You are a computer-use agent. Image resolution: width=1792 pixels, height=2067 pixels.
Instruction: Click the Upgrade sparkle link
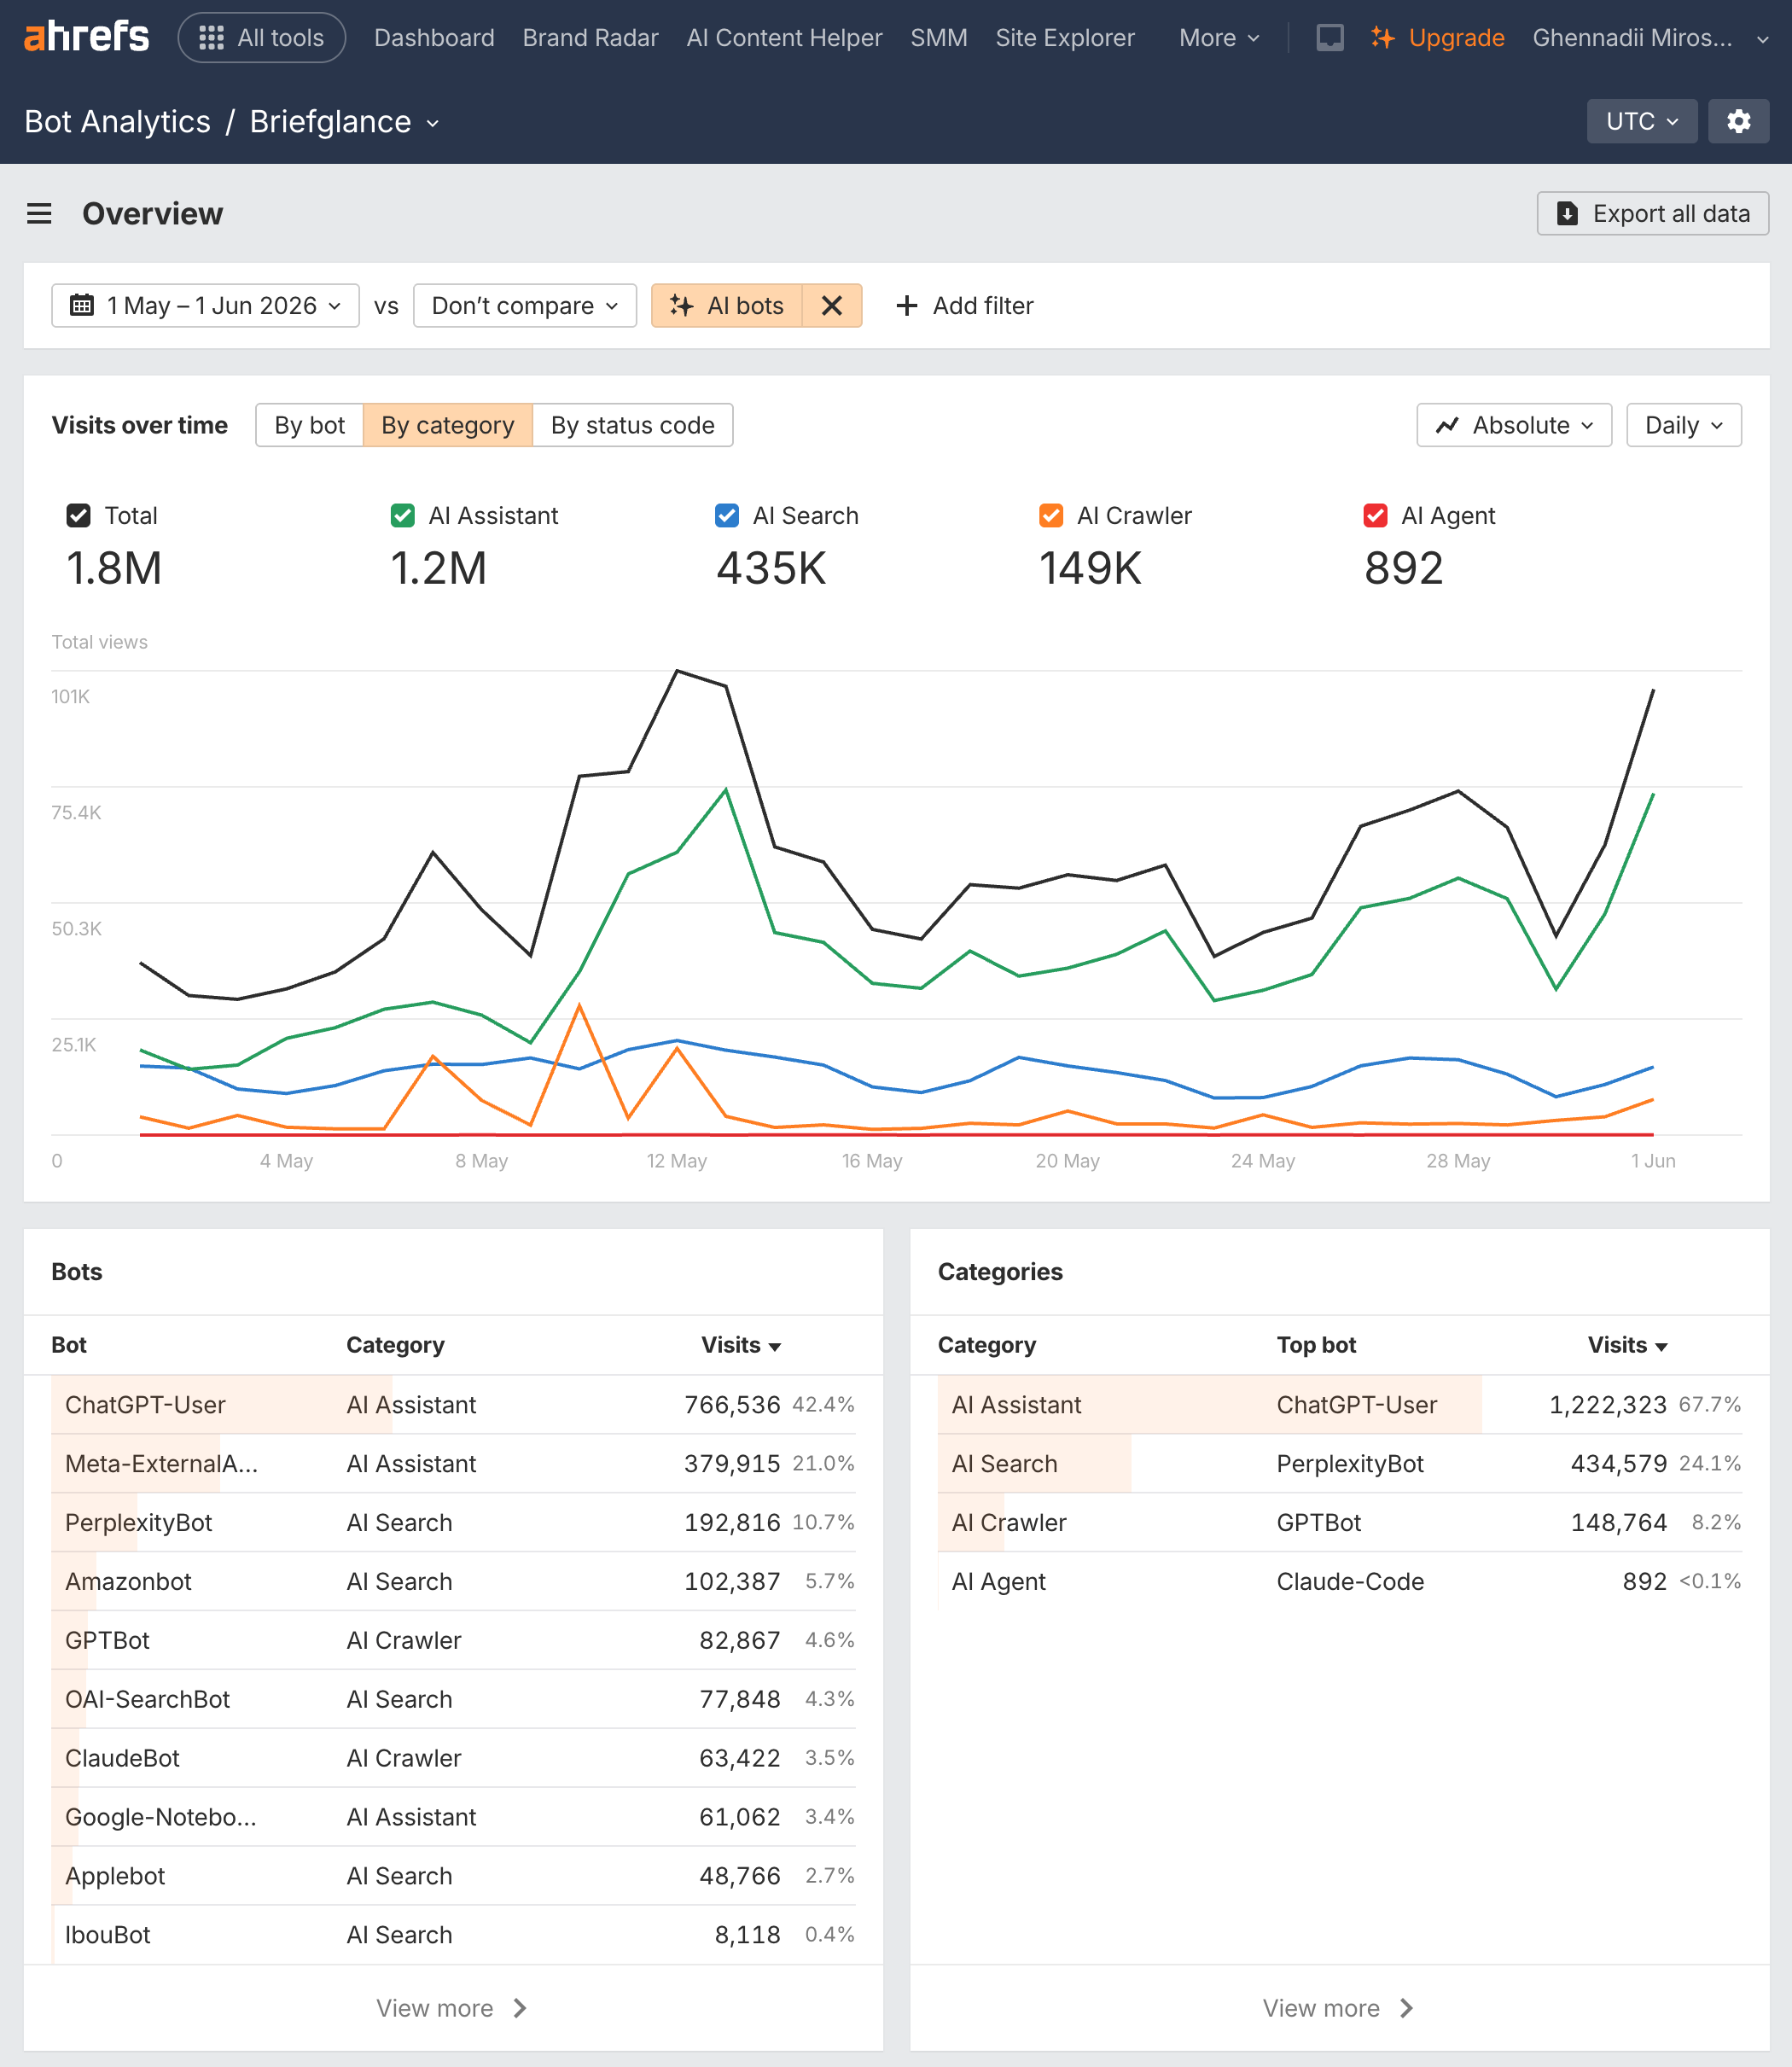1437,38
